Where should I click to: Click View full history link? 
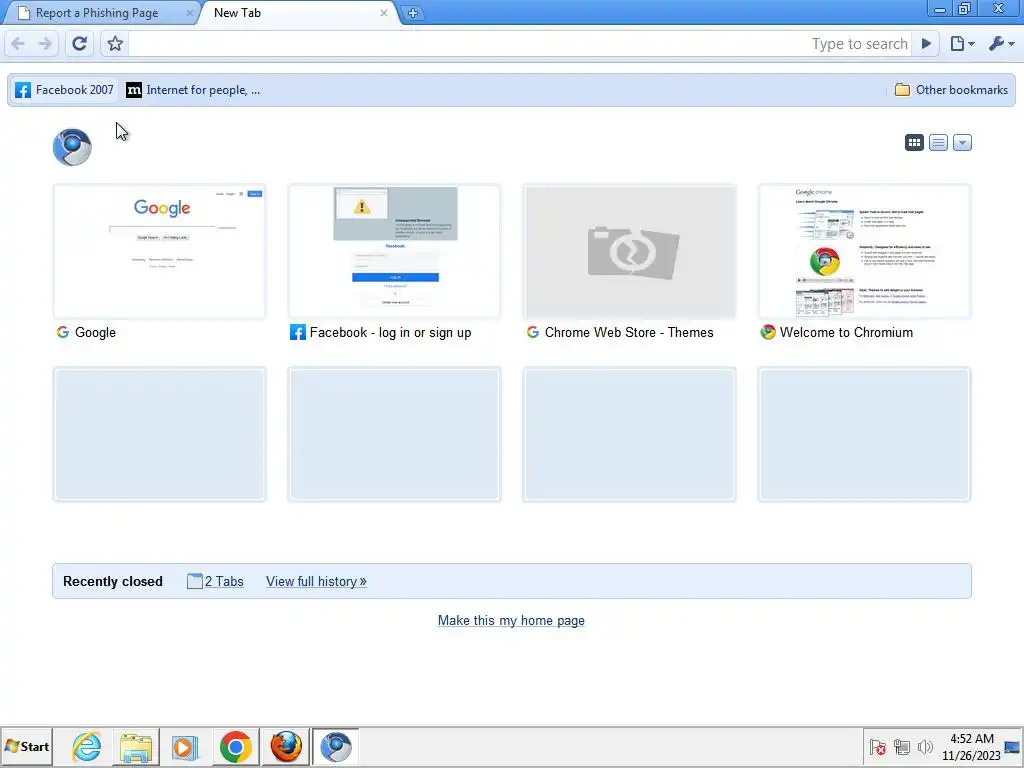316,581
